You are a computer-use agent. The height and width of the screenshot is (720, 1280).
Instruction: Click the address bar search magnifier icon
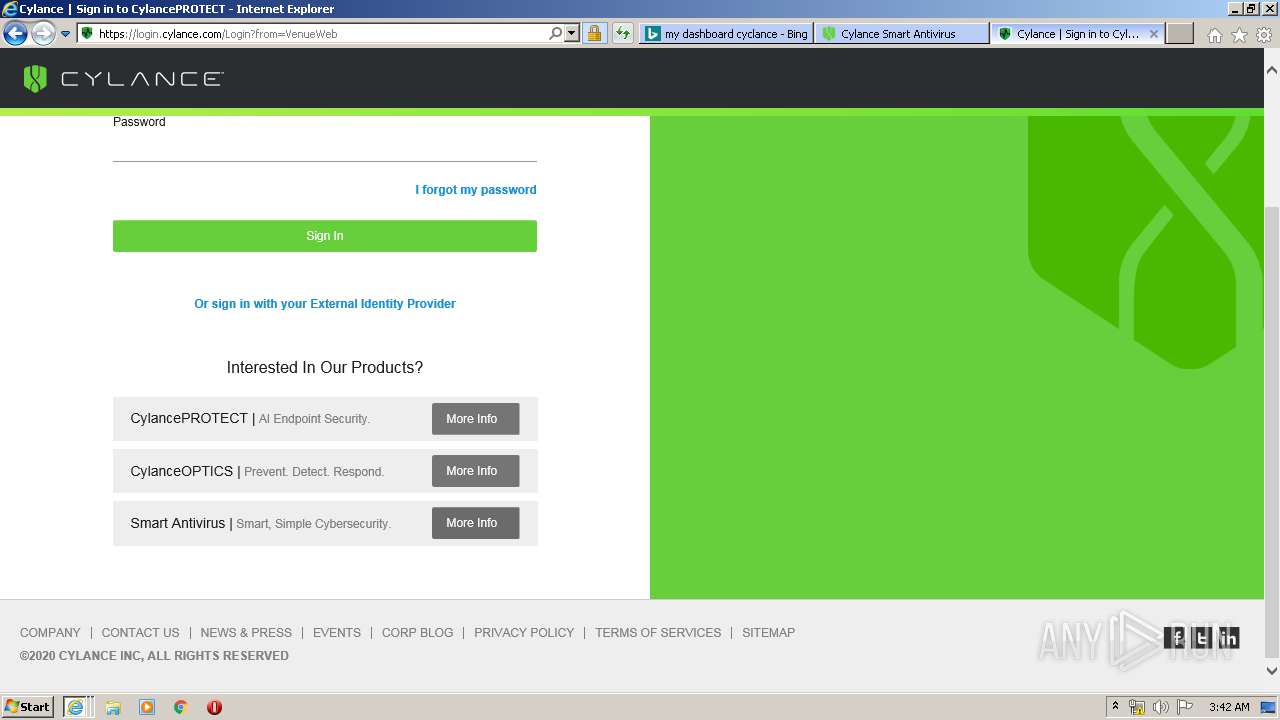(x=556, y=33)
